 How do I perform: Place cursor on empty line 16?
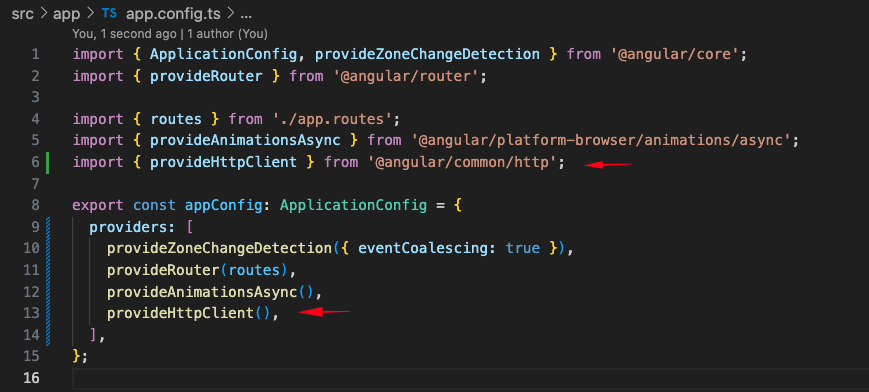(470, 378)
